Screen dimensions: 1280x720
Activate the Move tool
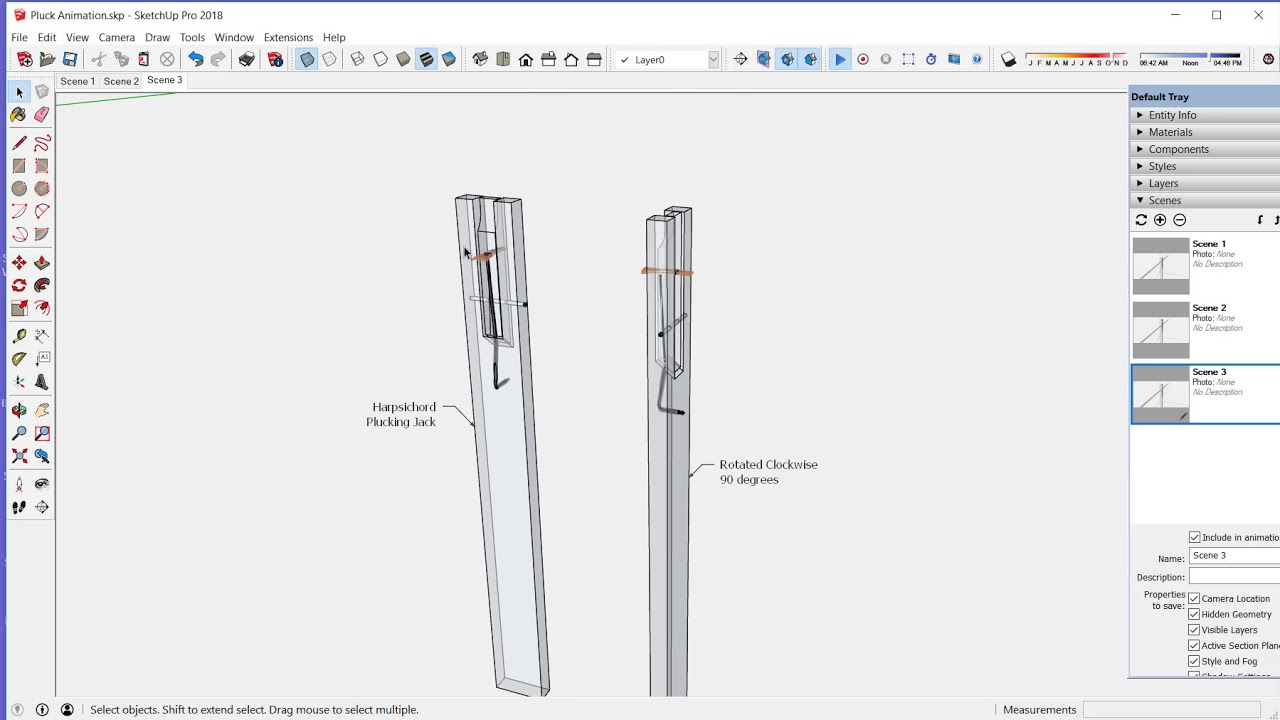(19, 263)
